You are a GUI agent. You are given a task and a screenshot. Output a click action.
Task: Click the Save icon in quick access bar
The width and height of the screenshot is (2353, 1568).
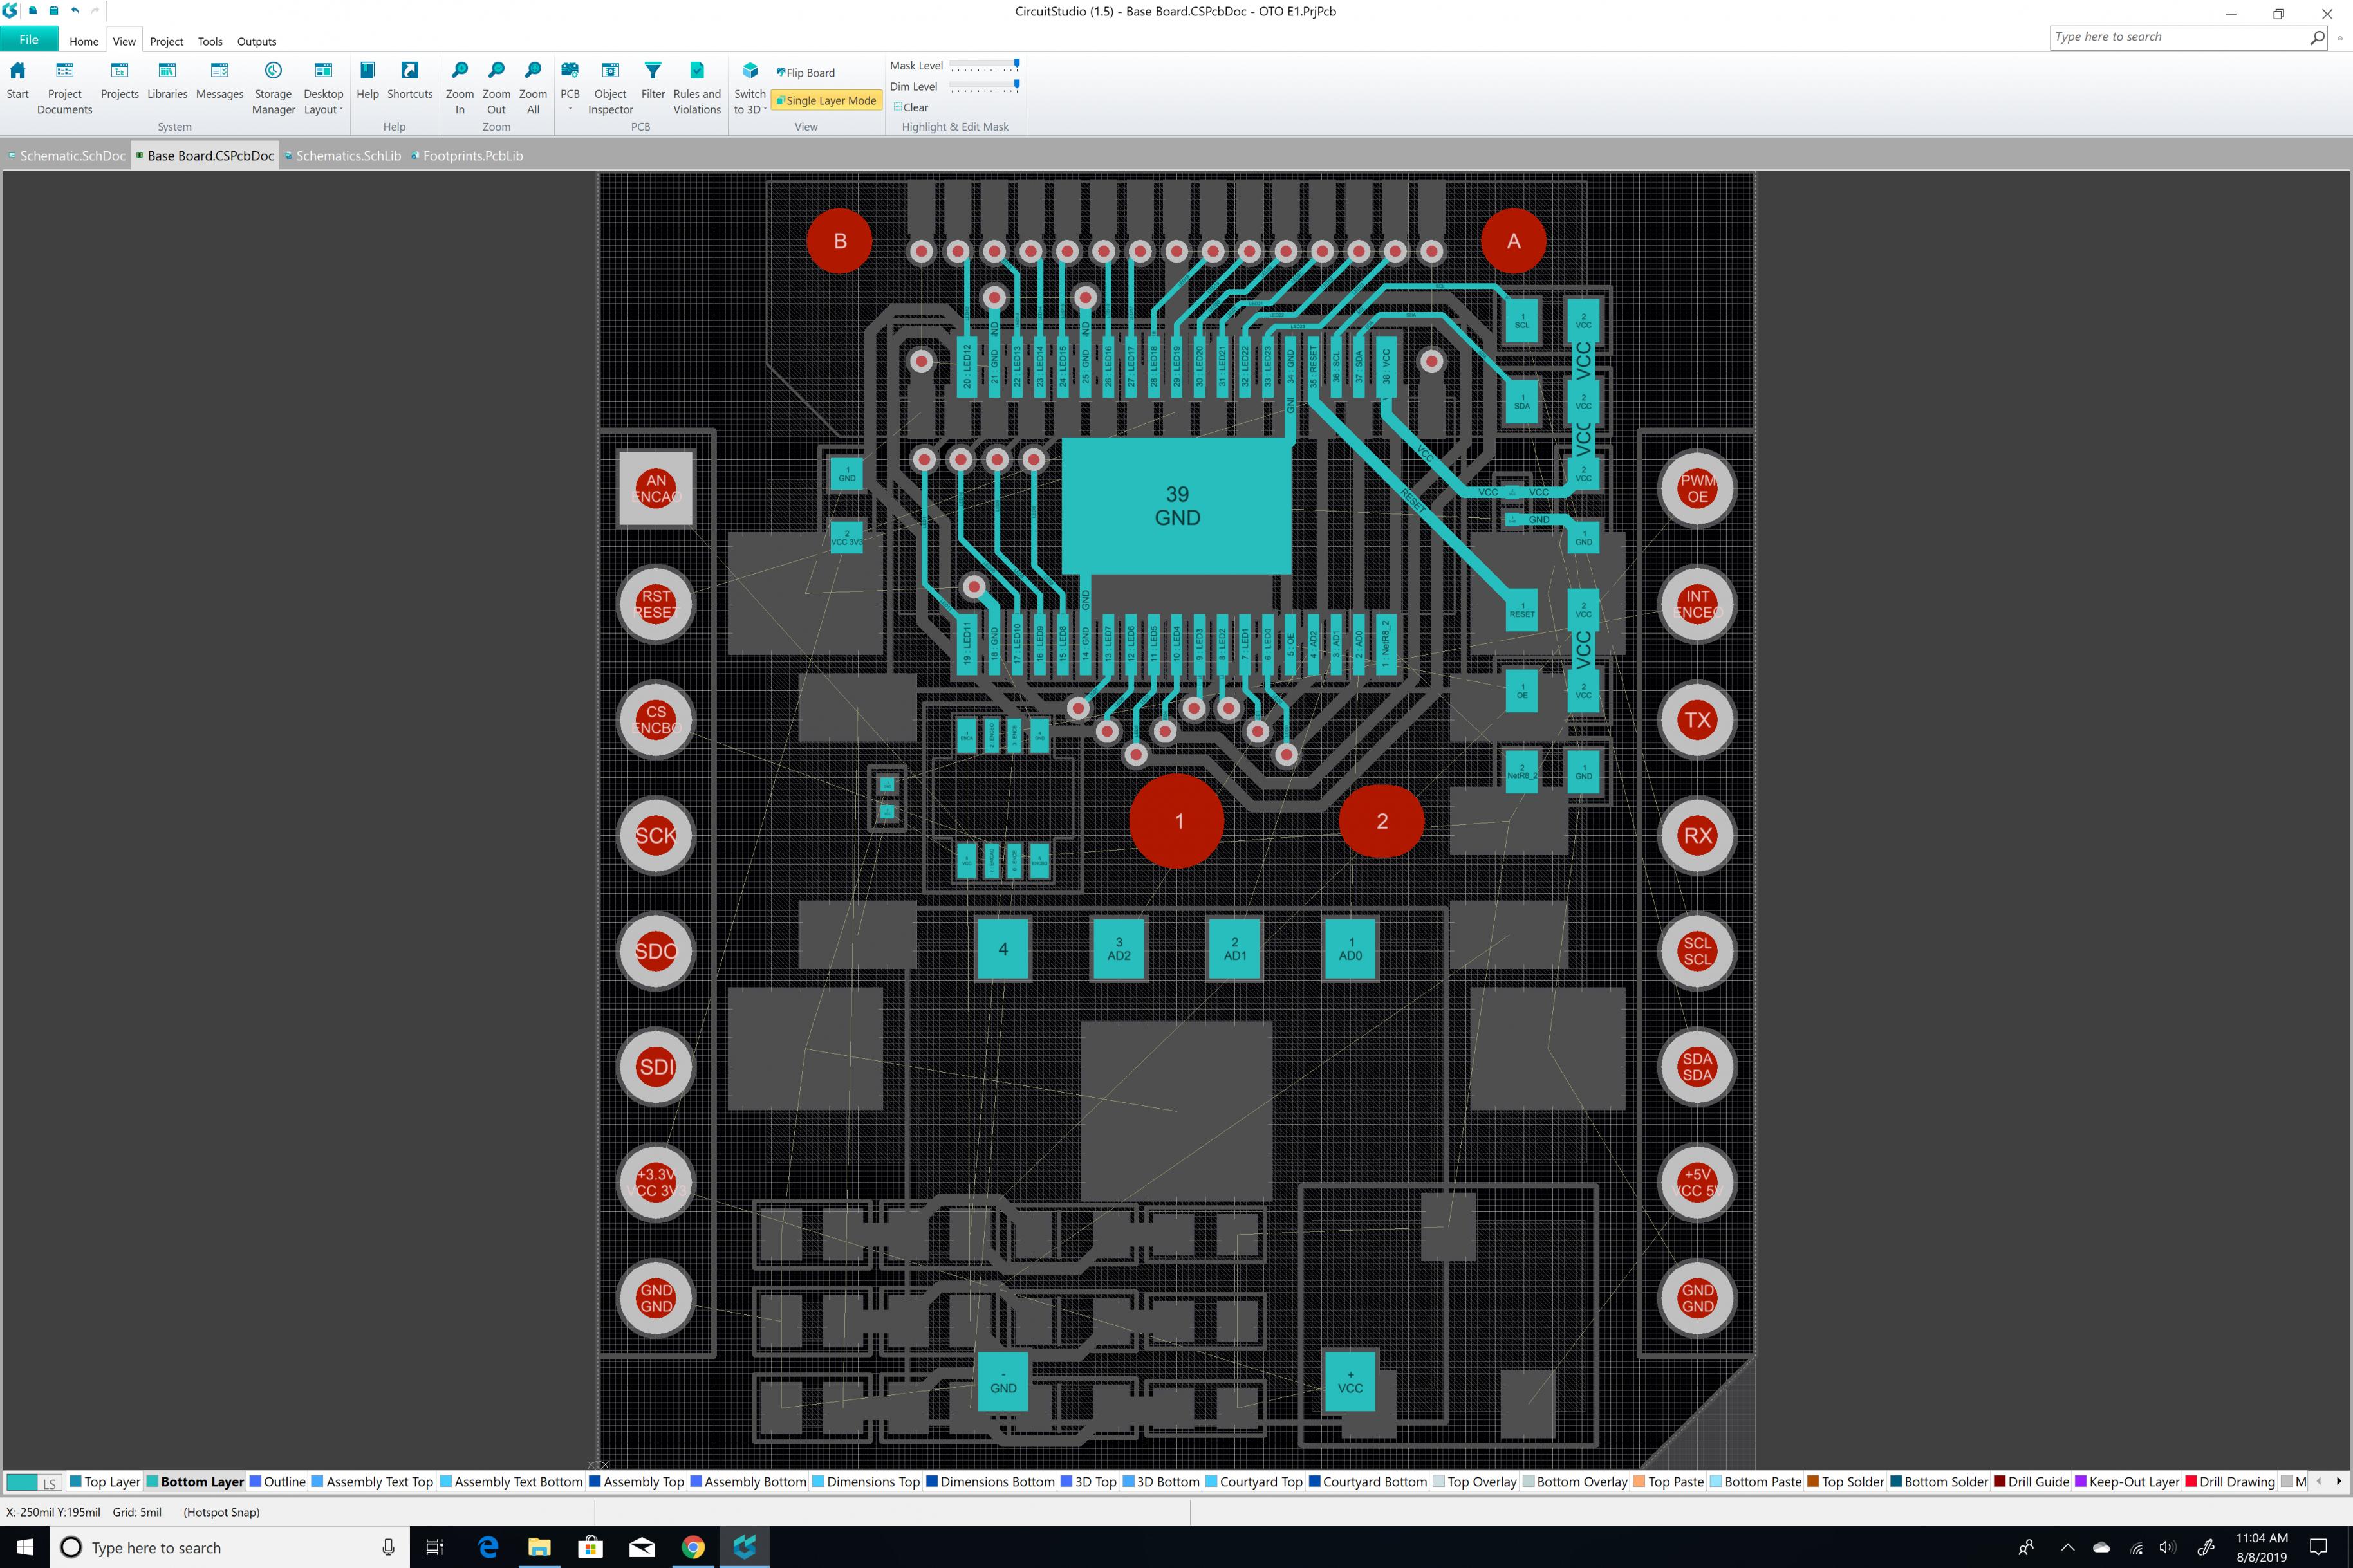[x=53, y=11]
